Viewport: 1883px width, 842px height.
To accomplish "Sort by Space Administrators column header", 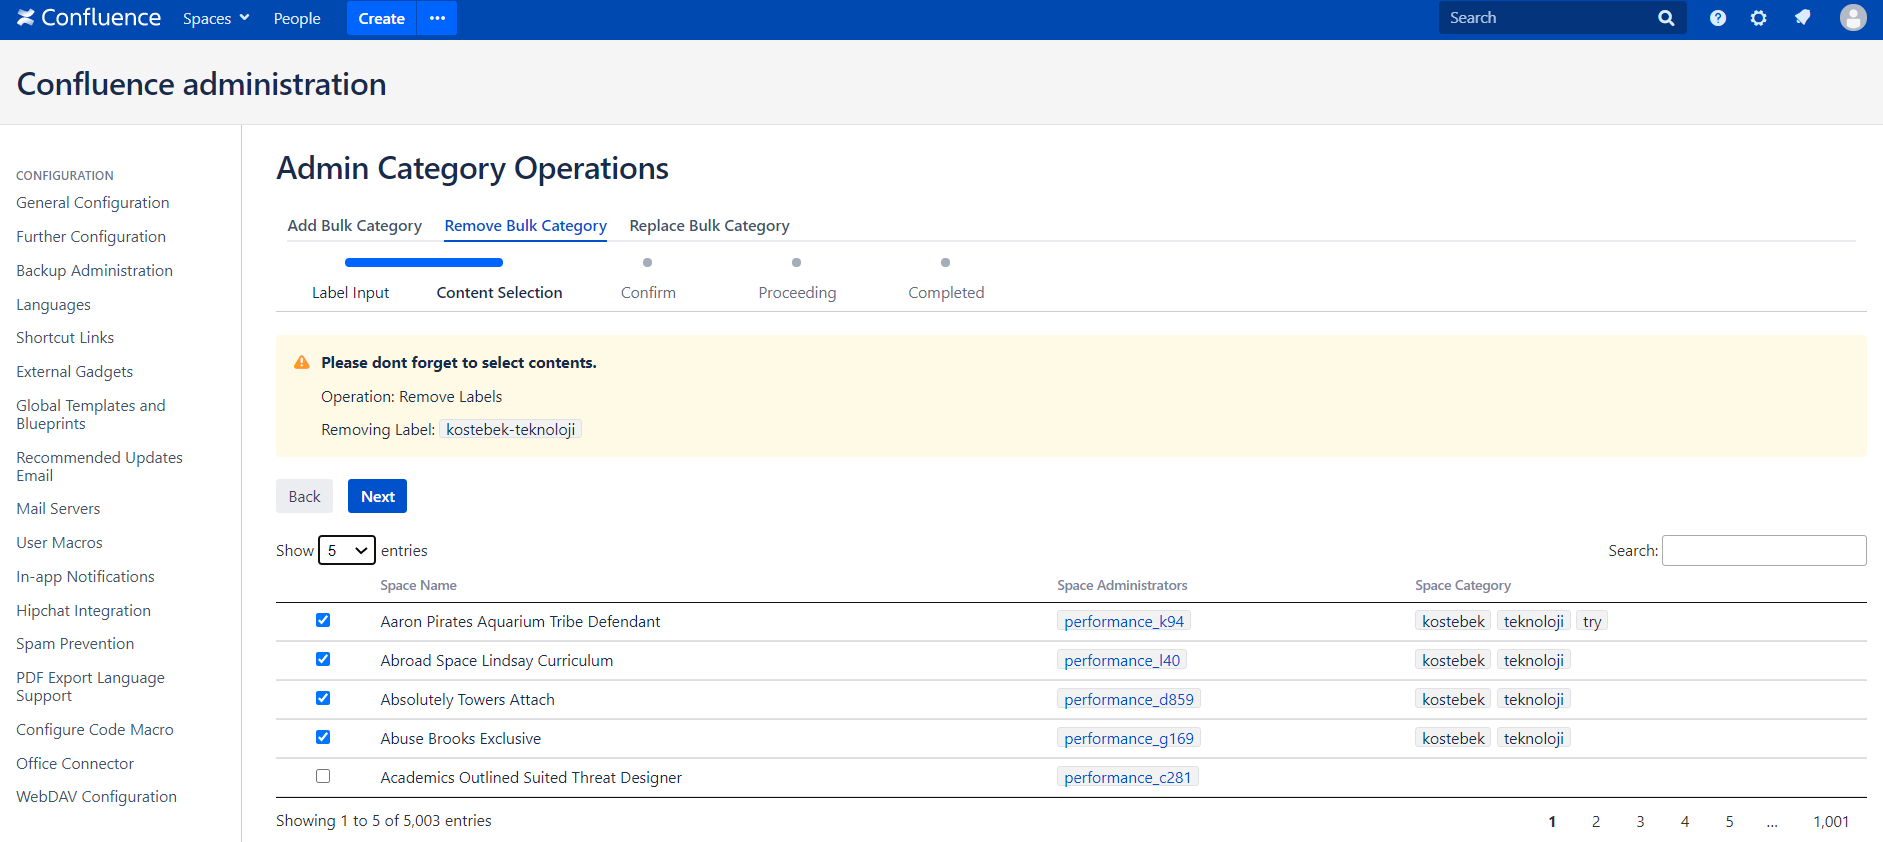I will (x=1122, y=586).
